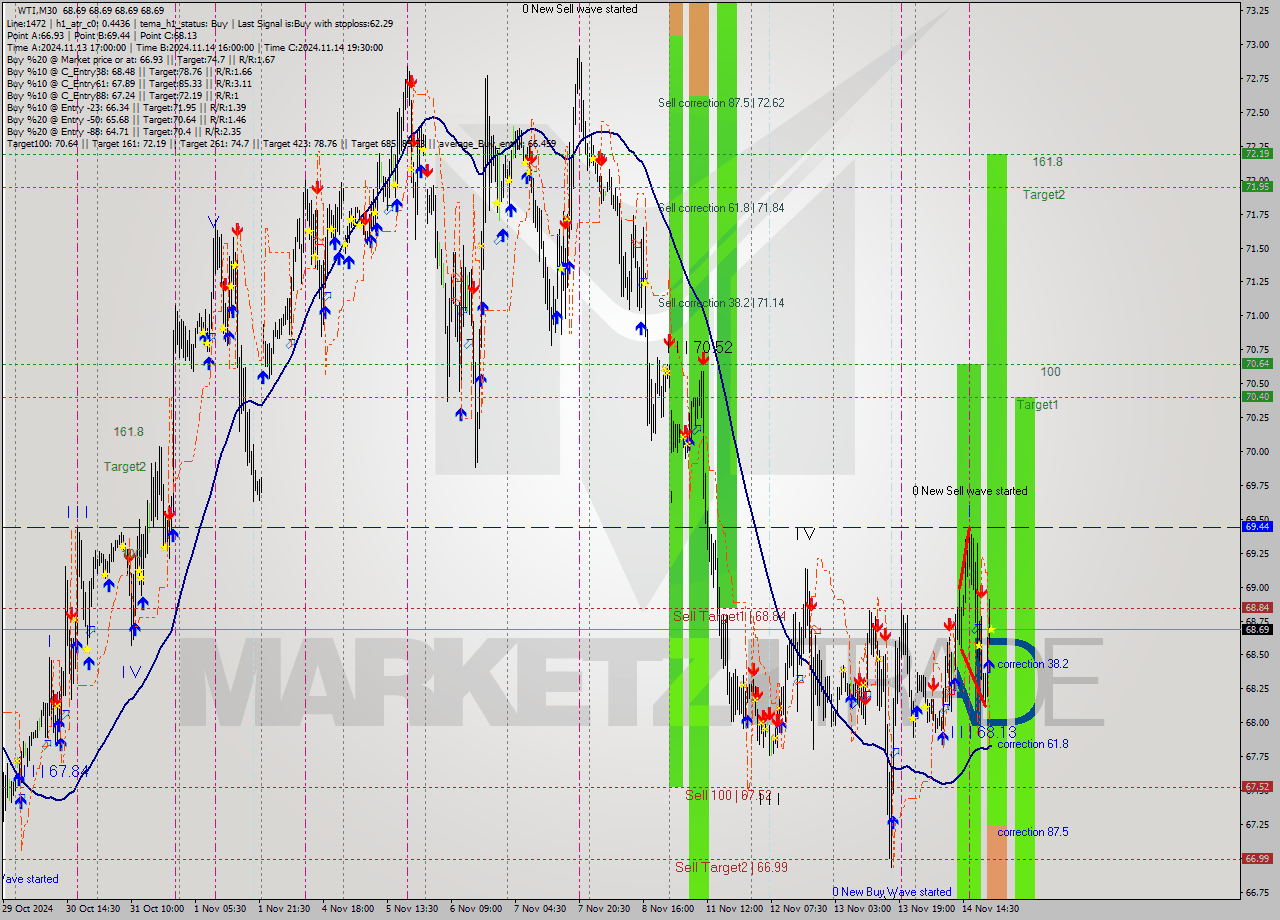Click the '29 Oct 2024' time axis label
The image size is (1280, 920).
pos(27,909)
